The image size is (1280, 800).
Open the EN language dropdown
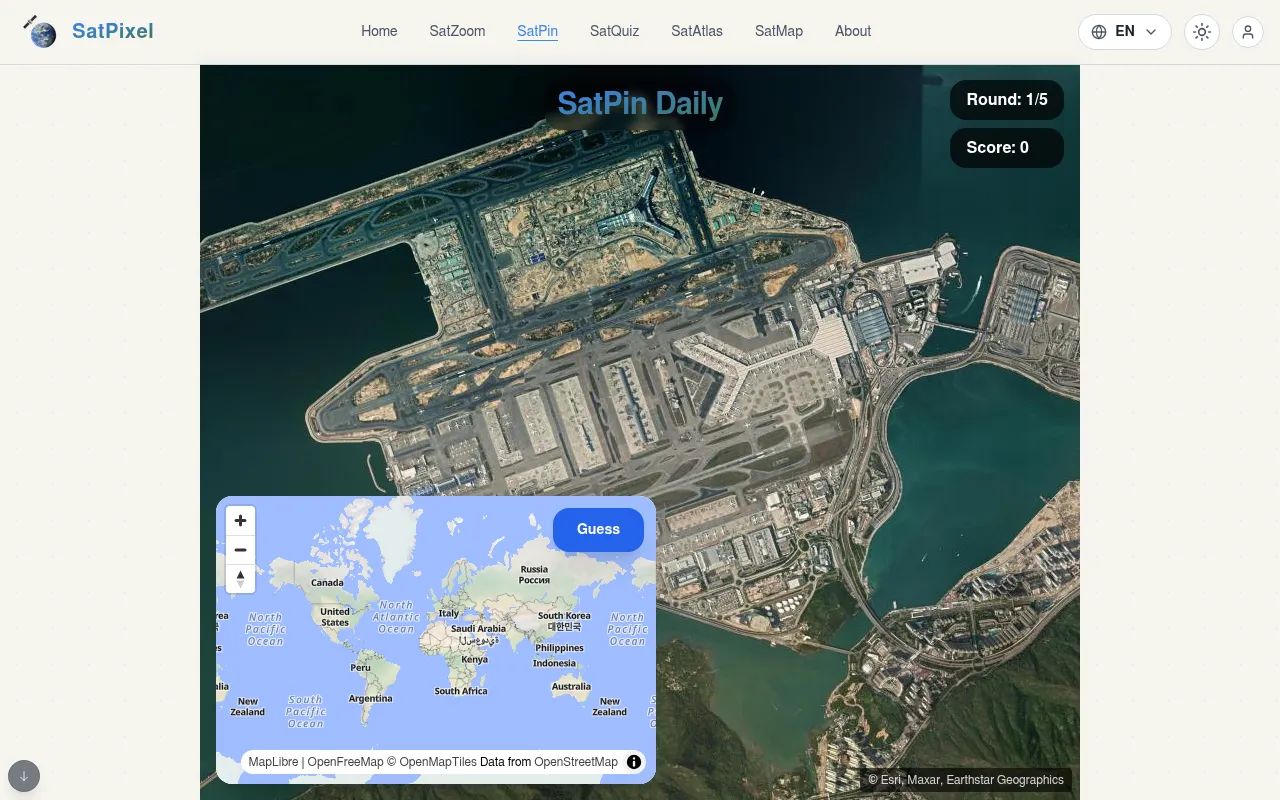click(x=1125, y=32)
